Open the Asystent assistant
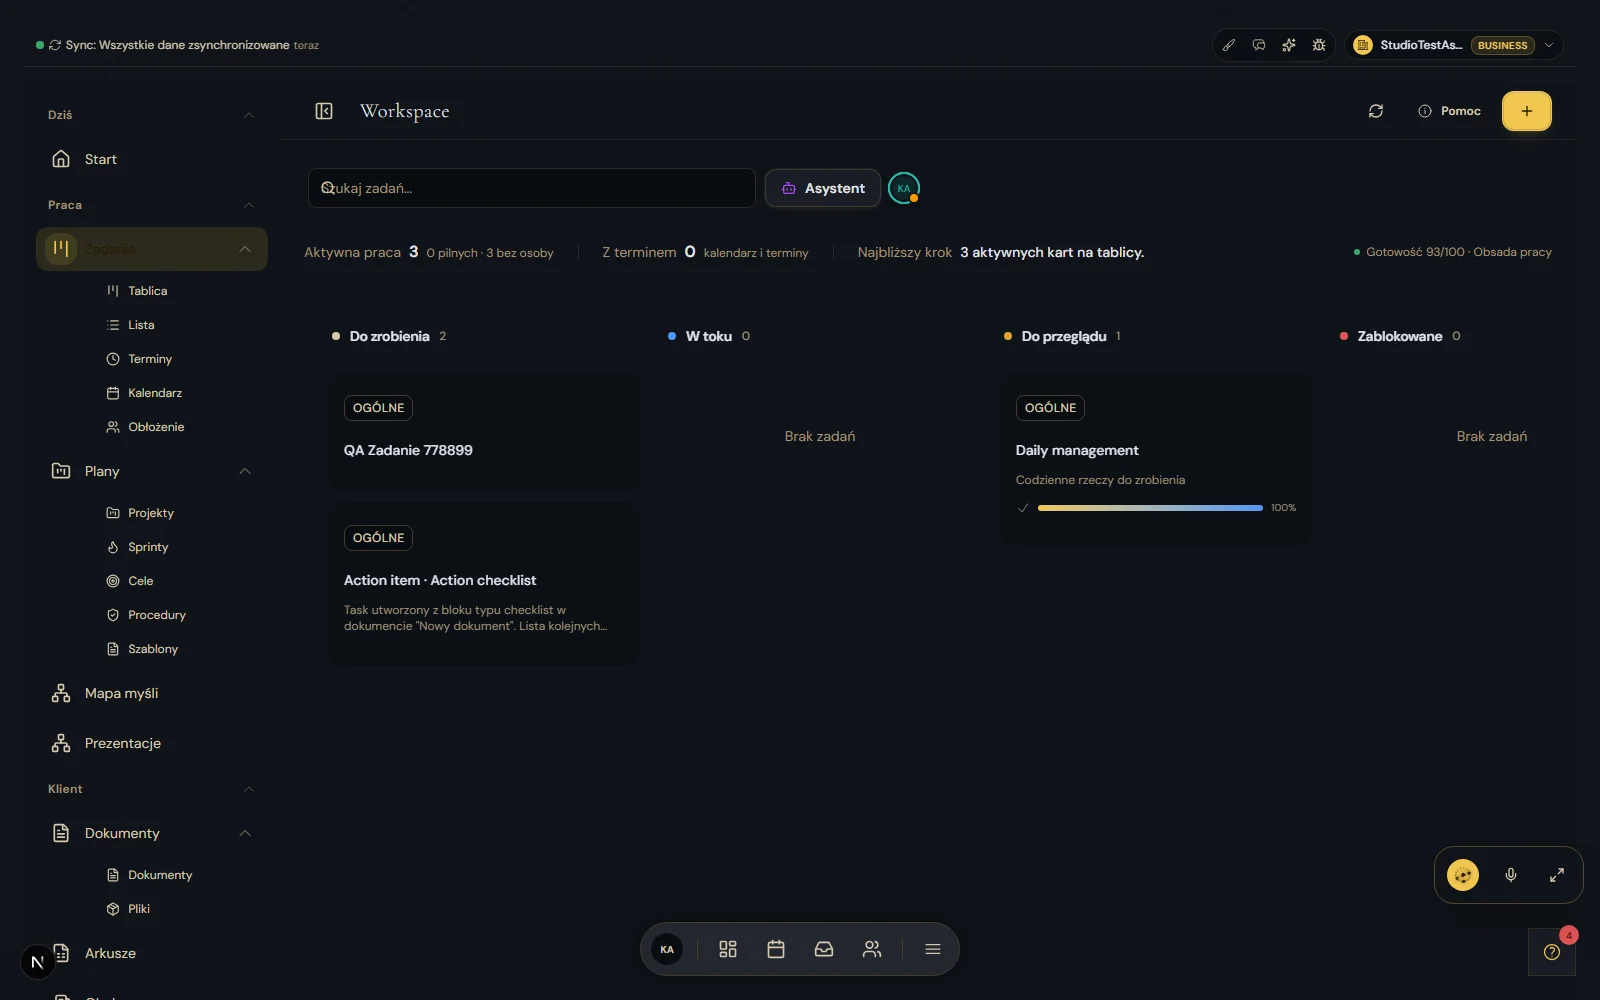This screenshot has height=1000, width=1600. point(823,188)
